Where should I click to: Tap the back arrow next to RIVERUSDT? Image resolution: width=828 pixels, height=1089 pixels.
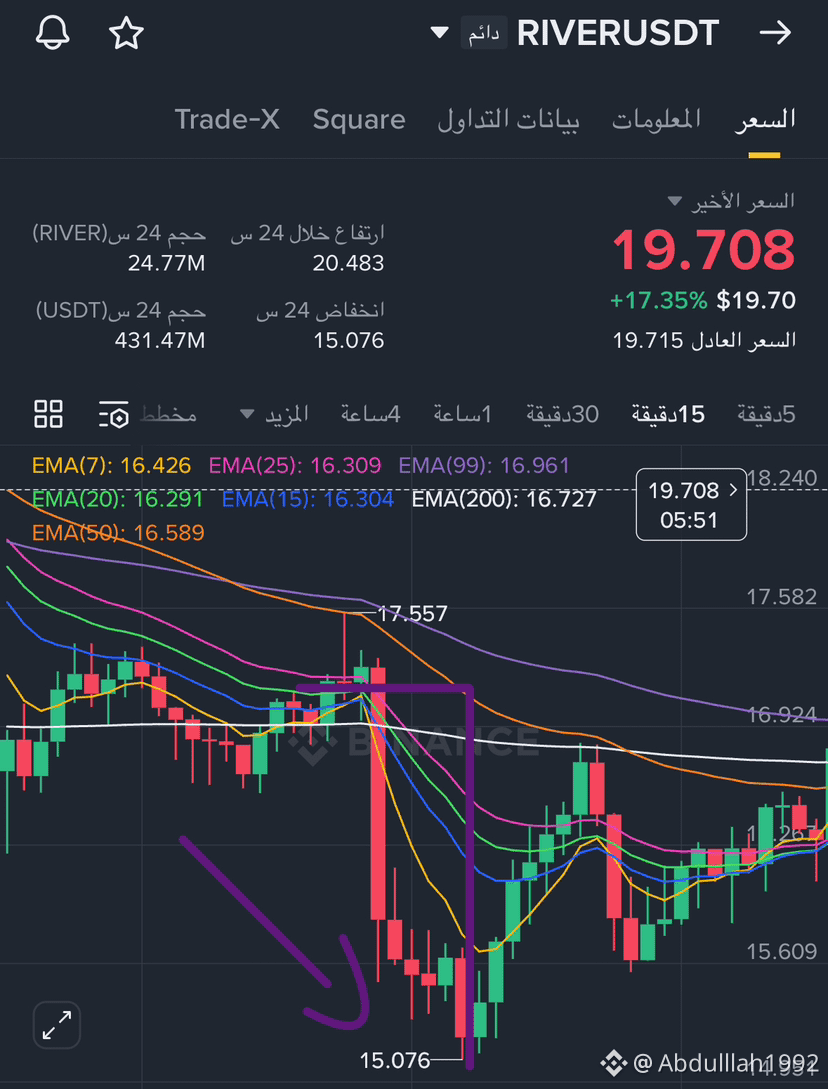pyautogui.click(x=775, y=33)
